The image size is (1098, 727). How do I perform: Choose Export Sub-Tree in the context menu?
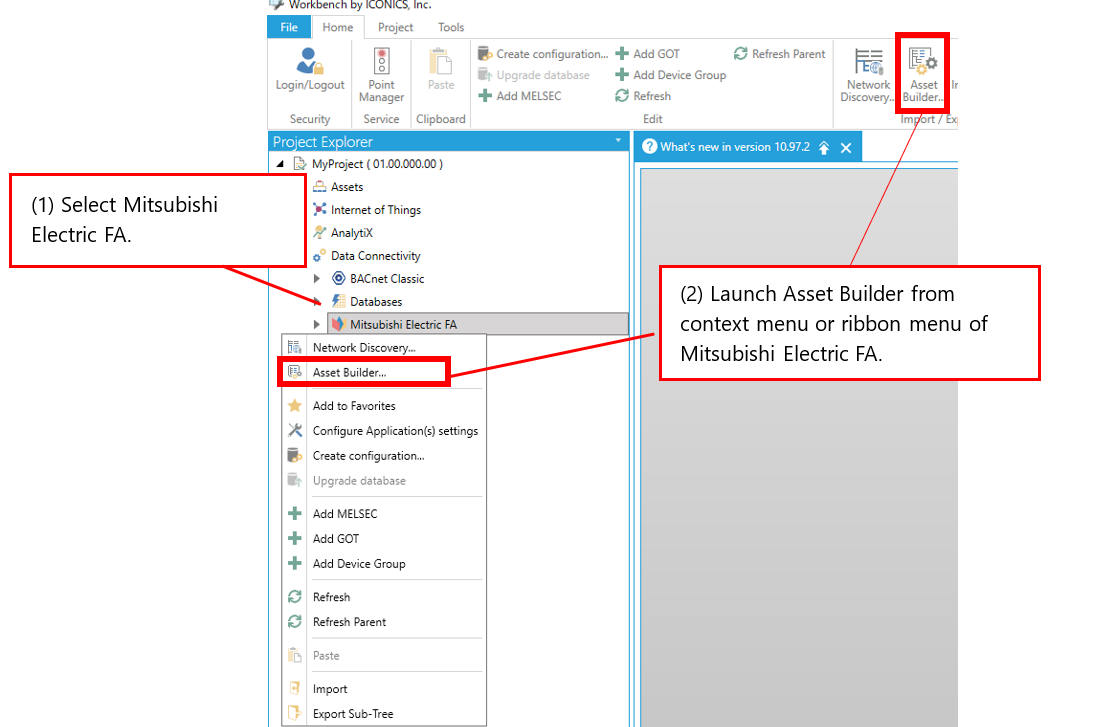point(352,714)
